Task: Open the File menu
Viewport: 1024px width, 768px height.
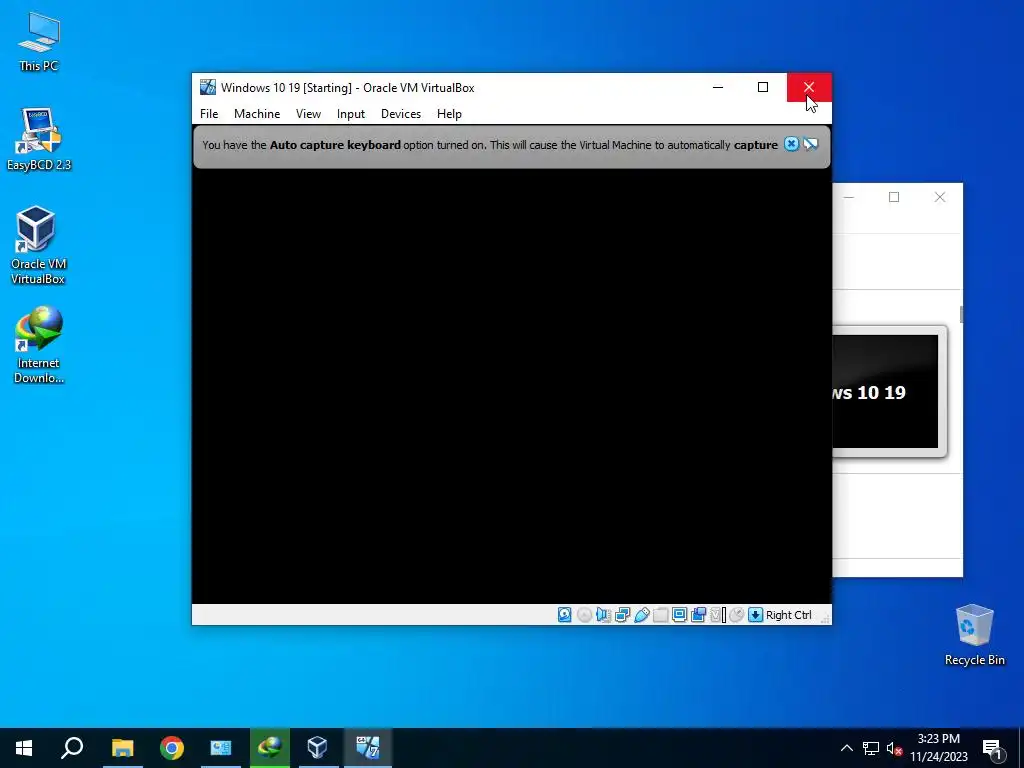Action: (209, 114)
